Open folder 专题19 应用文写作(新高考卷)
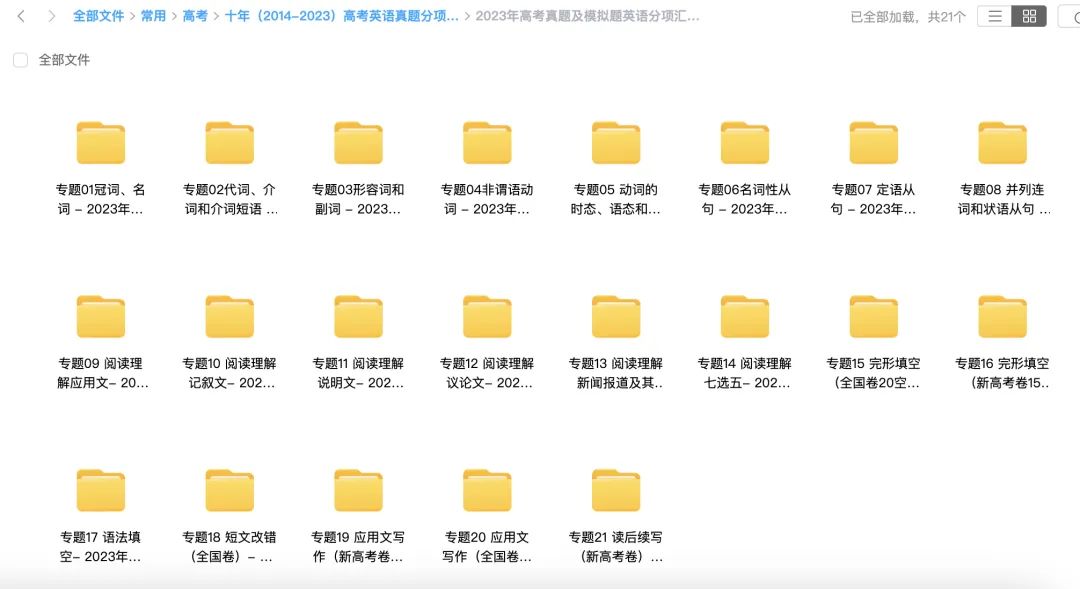Screen dimensions: 1080x589 point(358,490)
